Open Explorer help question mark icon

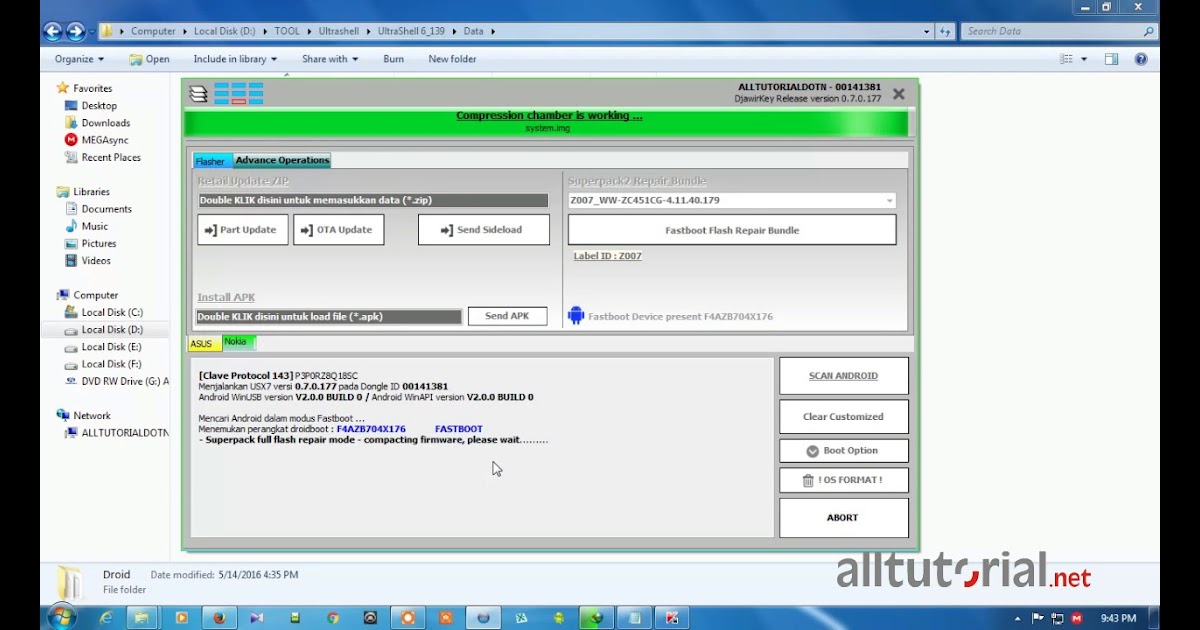(x=1141, y=59)
